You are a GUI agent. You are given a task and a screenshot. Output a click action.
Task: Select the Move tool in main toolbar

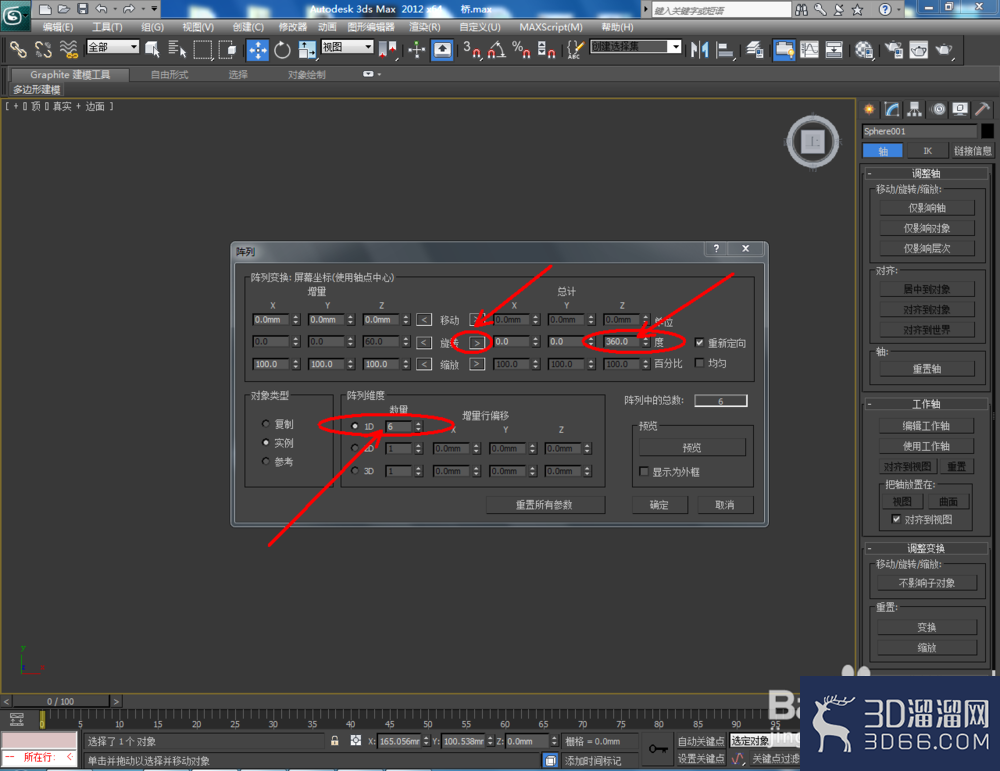258,50
